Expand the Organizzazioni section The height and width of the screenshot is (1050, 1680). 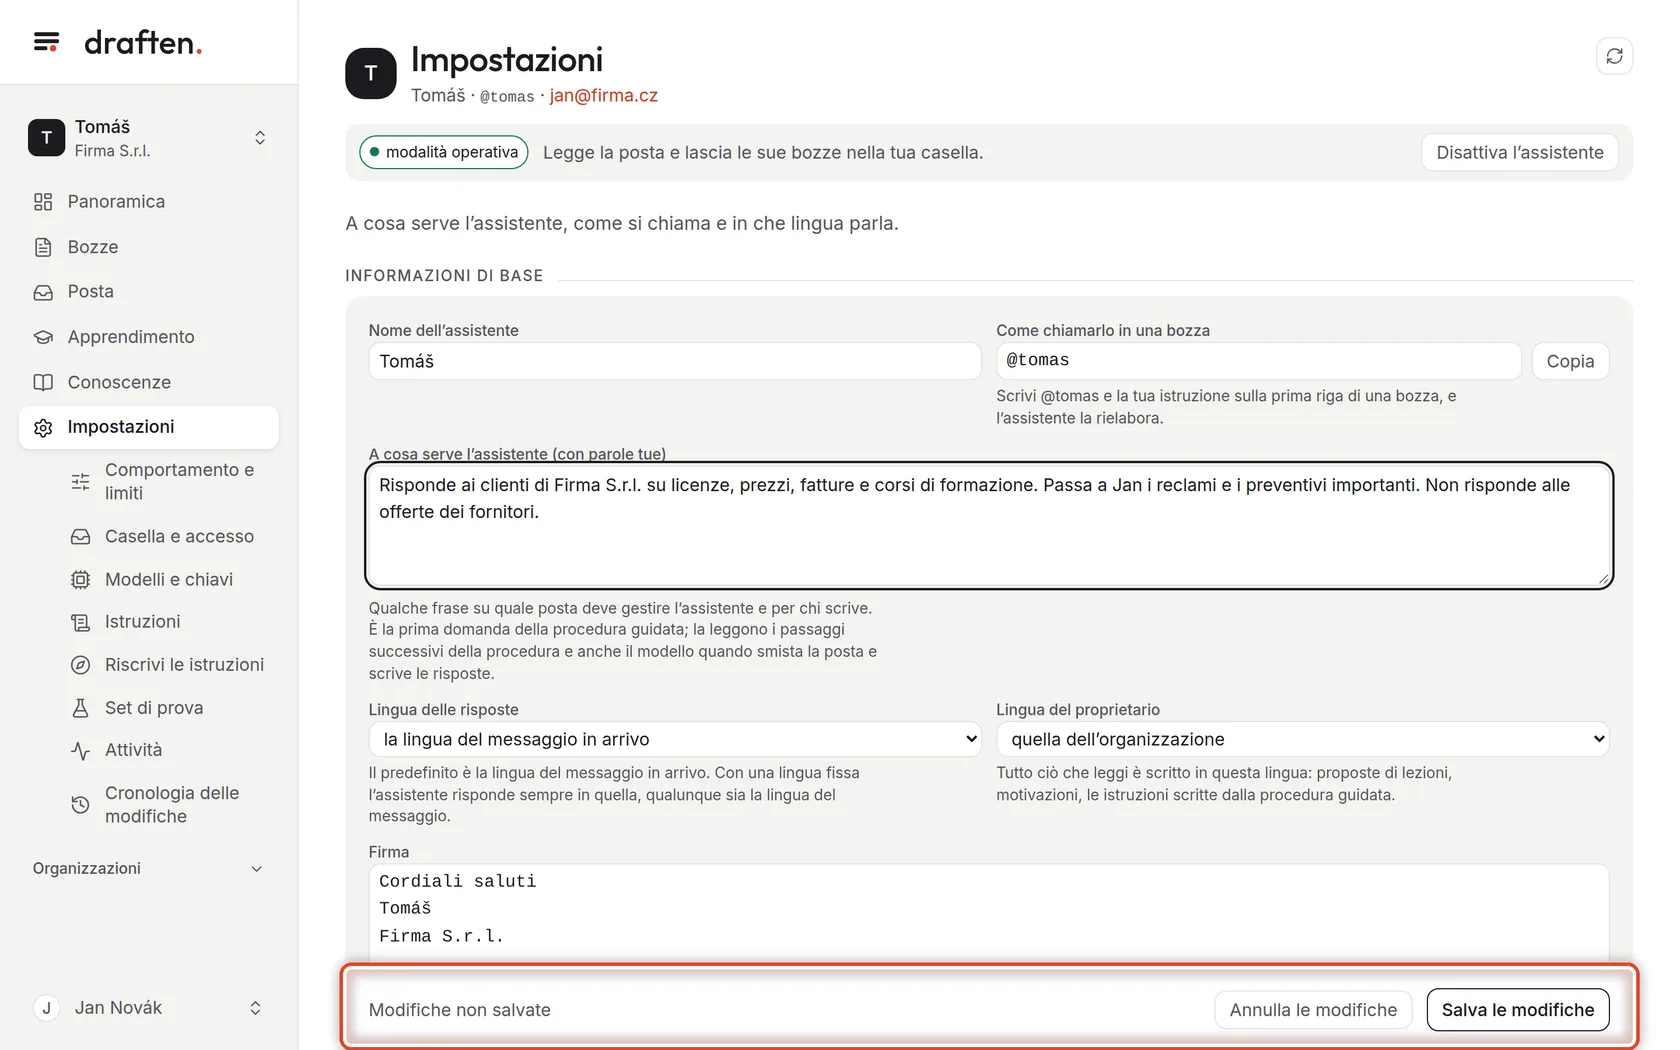pos(148,868)
